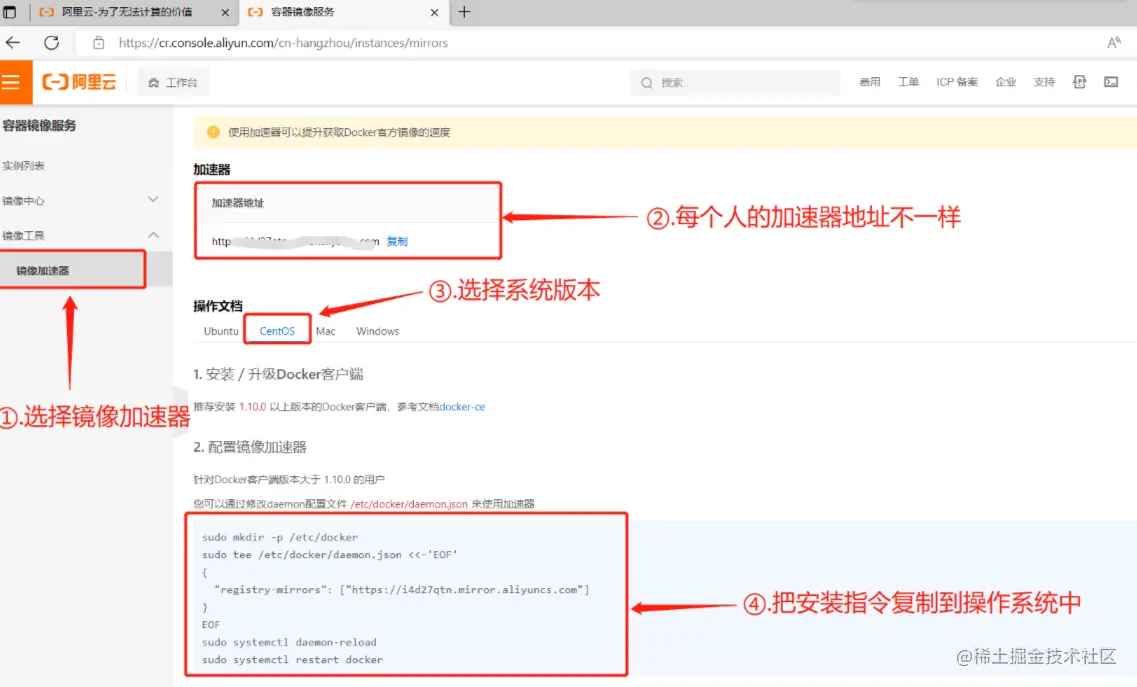Click the browser back arrow
1137x687 pixels.
(x=13, y=43)
